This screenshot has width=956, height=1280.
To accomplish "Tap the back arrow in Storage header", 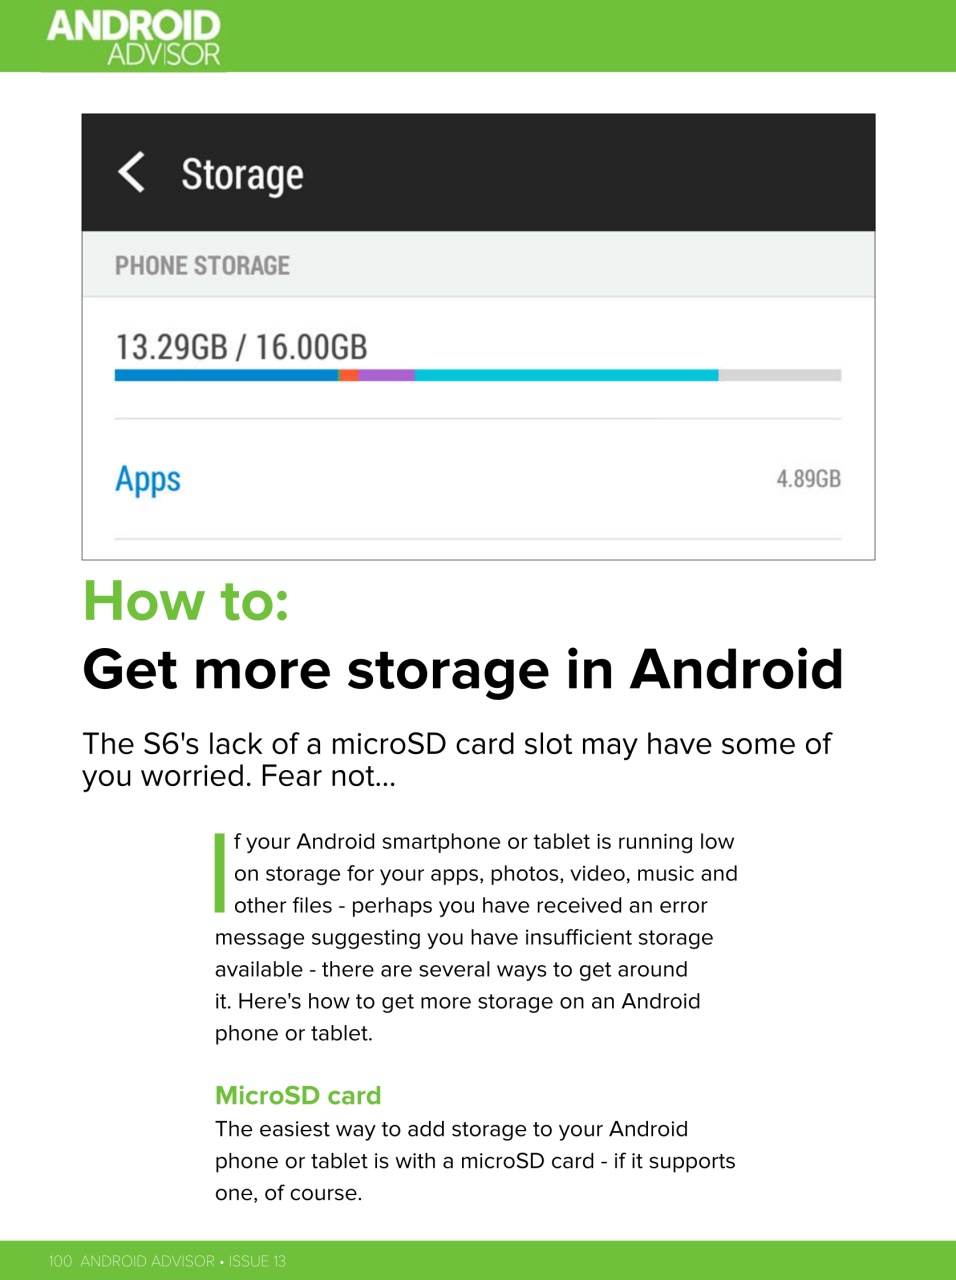I will [131, 172].
